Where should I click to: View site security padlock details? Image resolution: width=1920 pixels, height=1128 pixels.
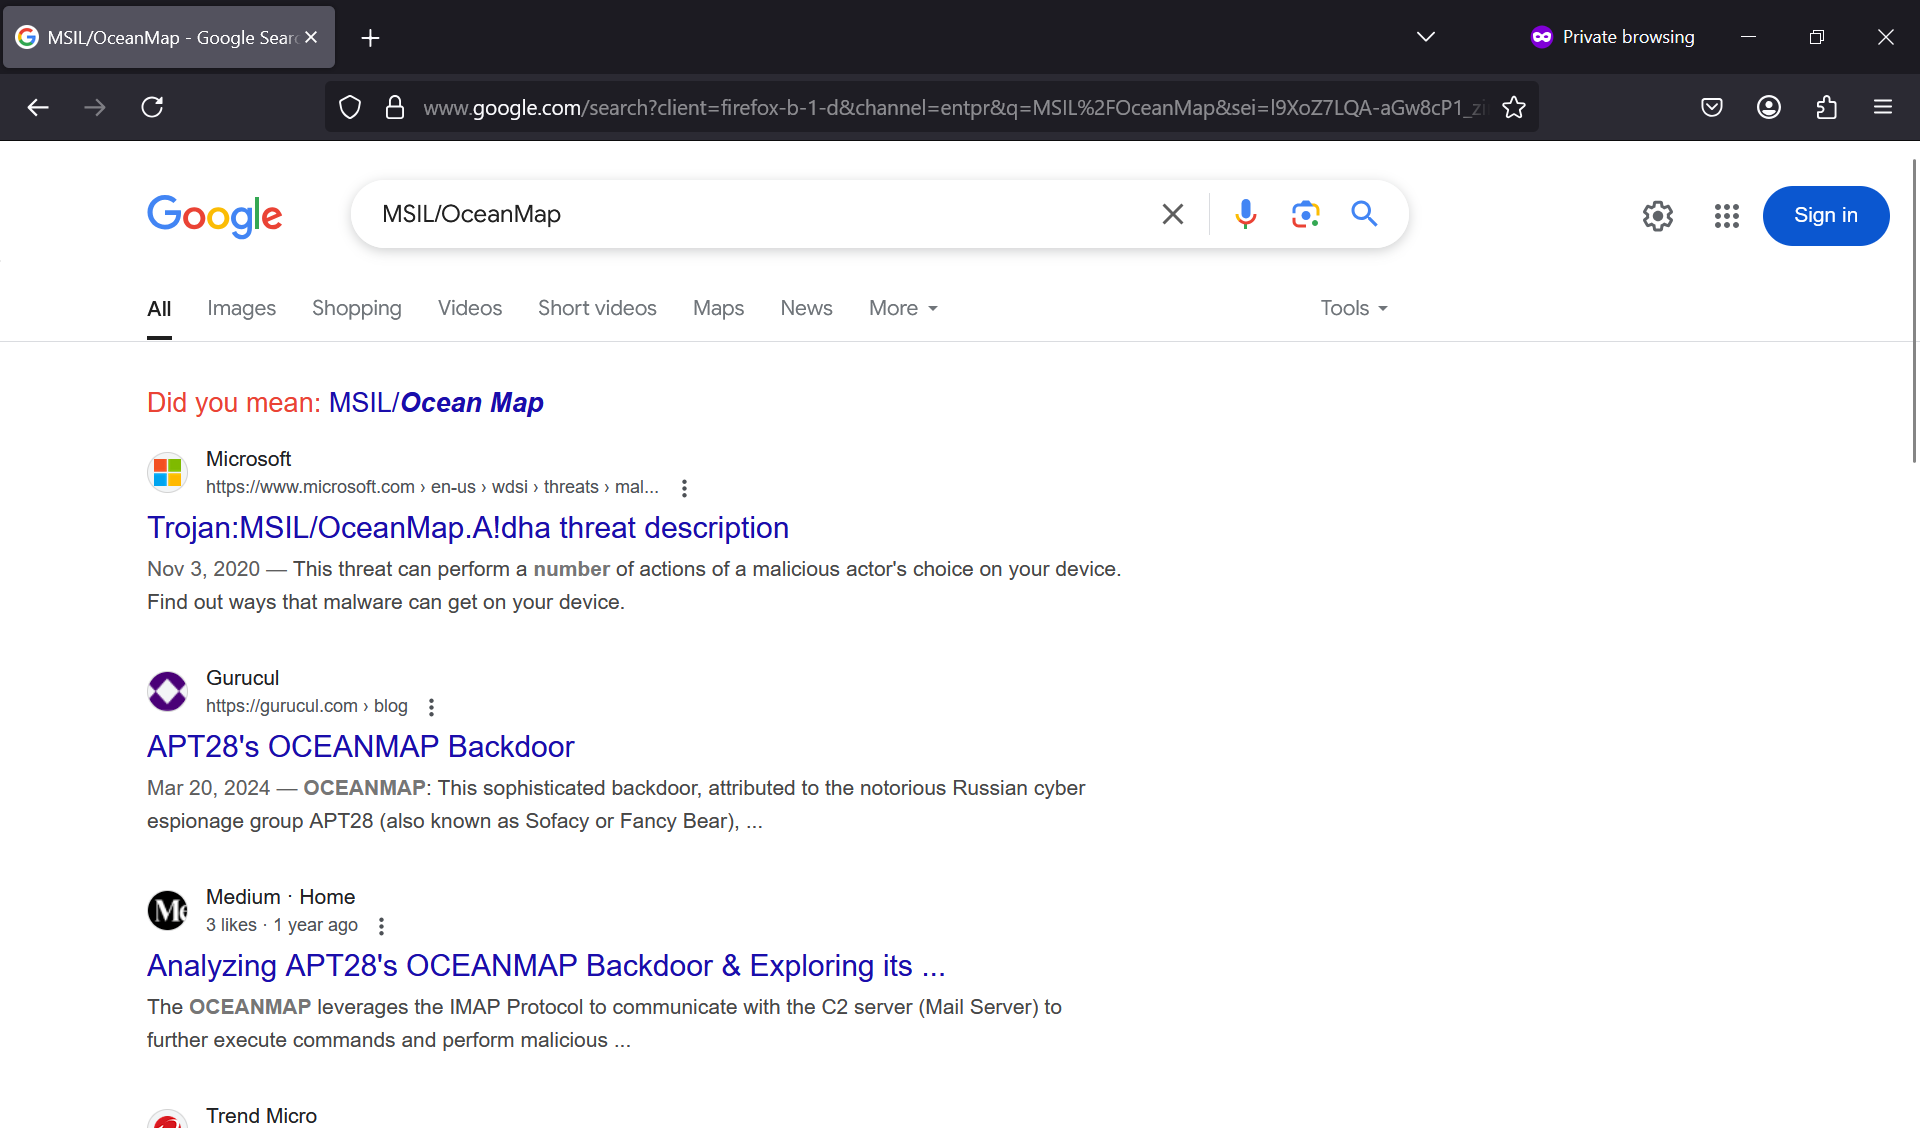point(395,107)
